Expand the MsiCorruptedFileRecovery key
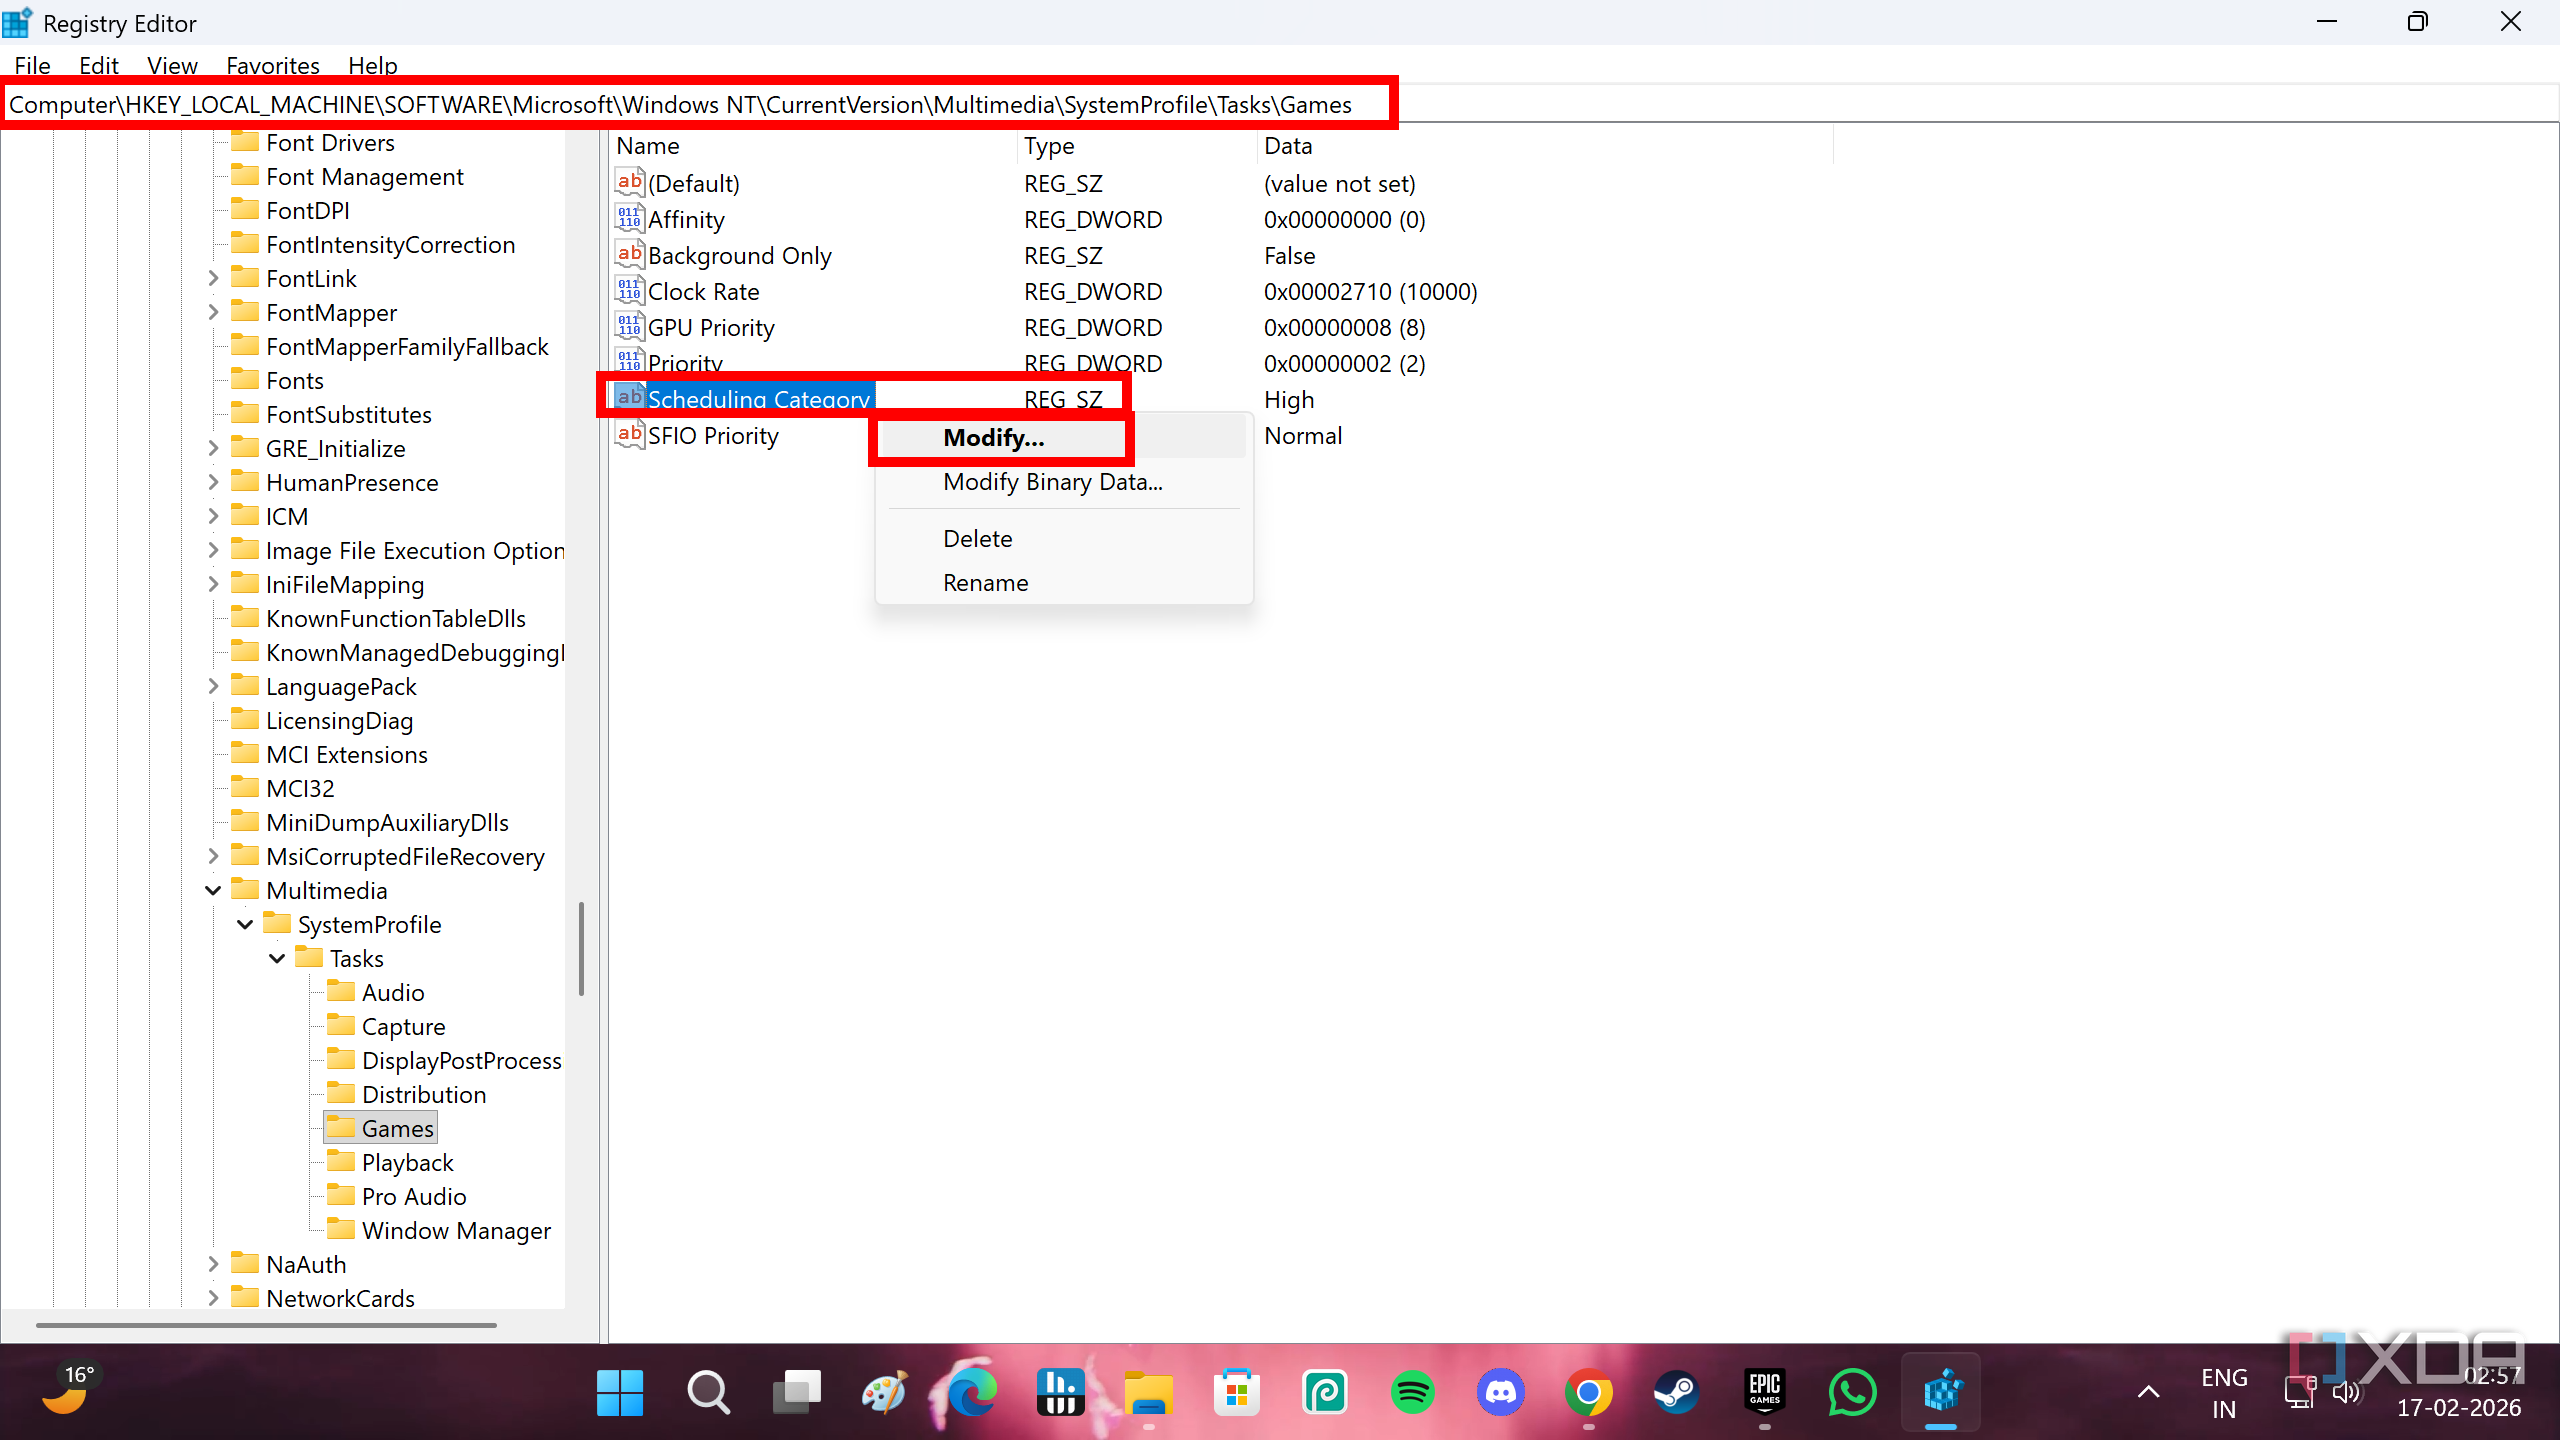The width and height of the screenshot is (2560, 1440). click(x=213, y=856)
